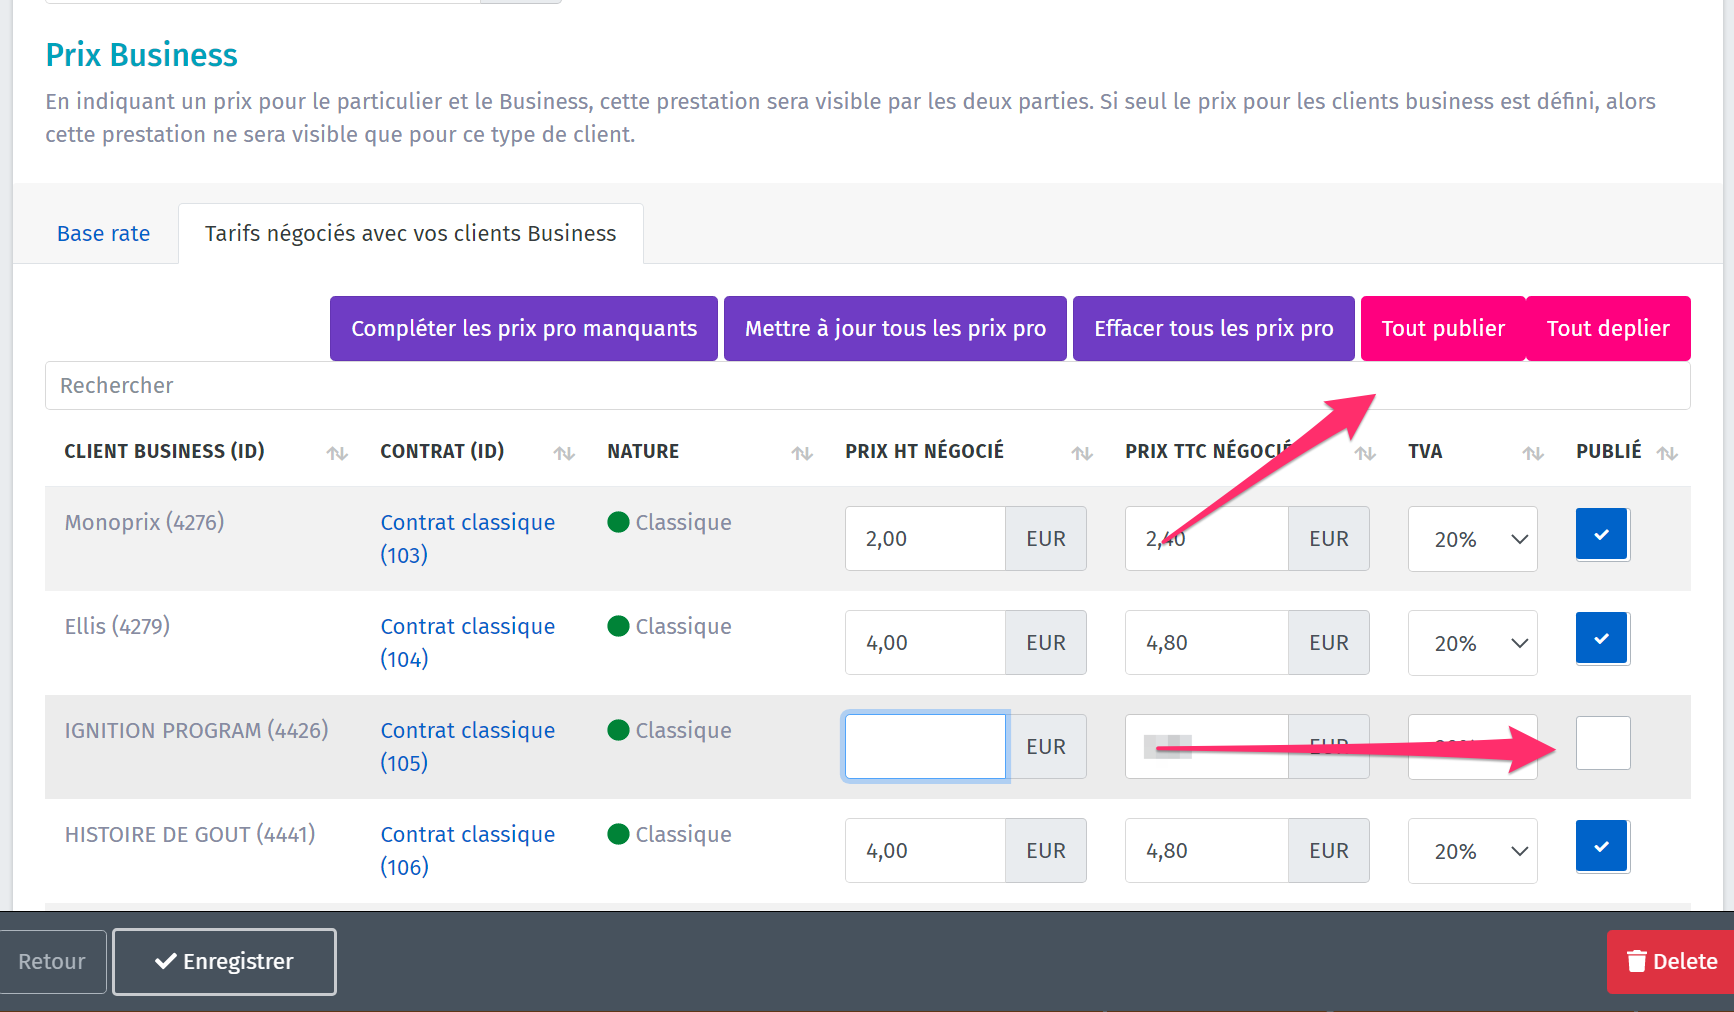
Task: Sort by Contrat (ID) column arrows
Action: 564,453
